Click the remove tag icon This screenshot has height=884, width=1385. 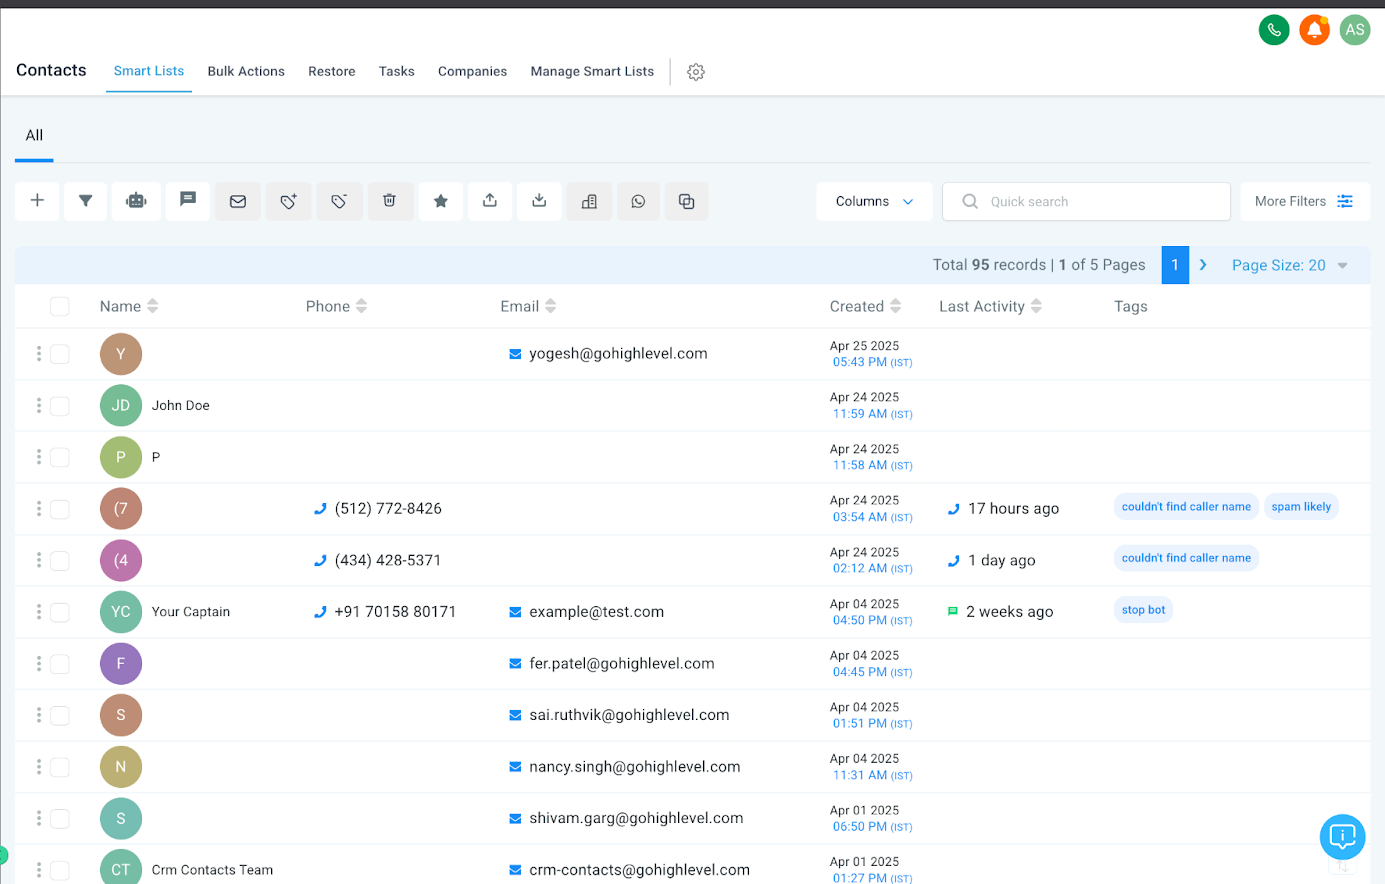pos(339,201)
